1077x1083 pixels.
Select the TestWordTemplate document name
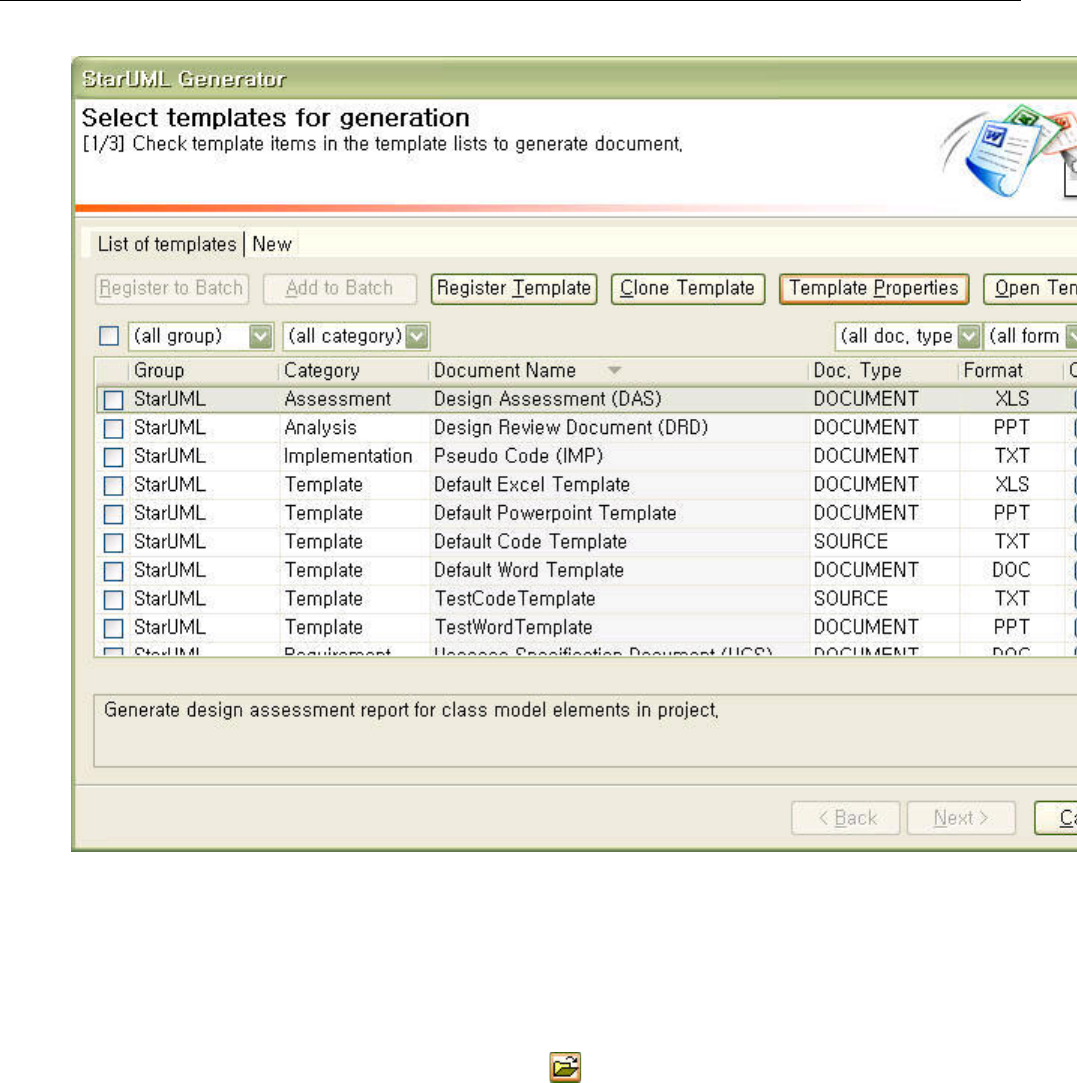513,627
